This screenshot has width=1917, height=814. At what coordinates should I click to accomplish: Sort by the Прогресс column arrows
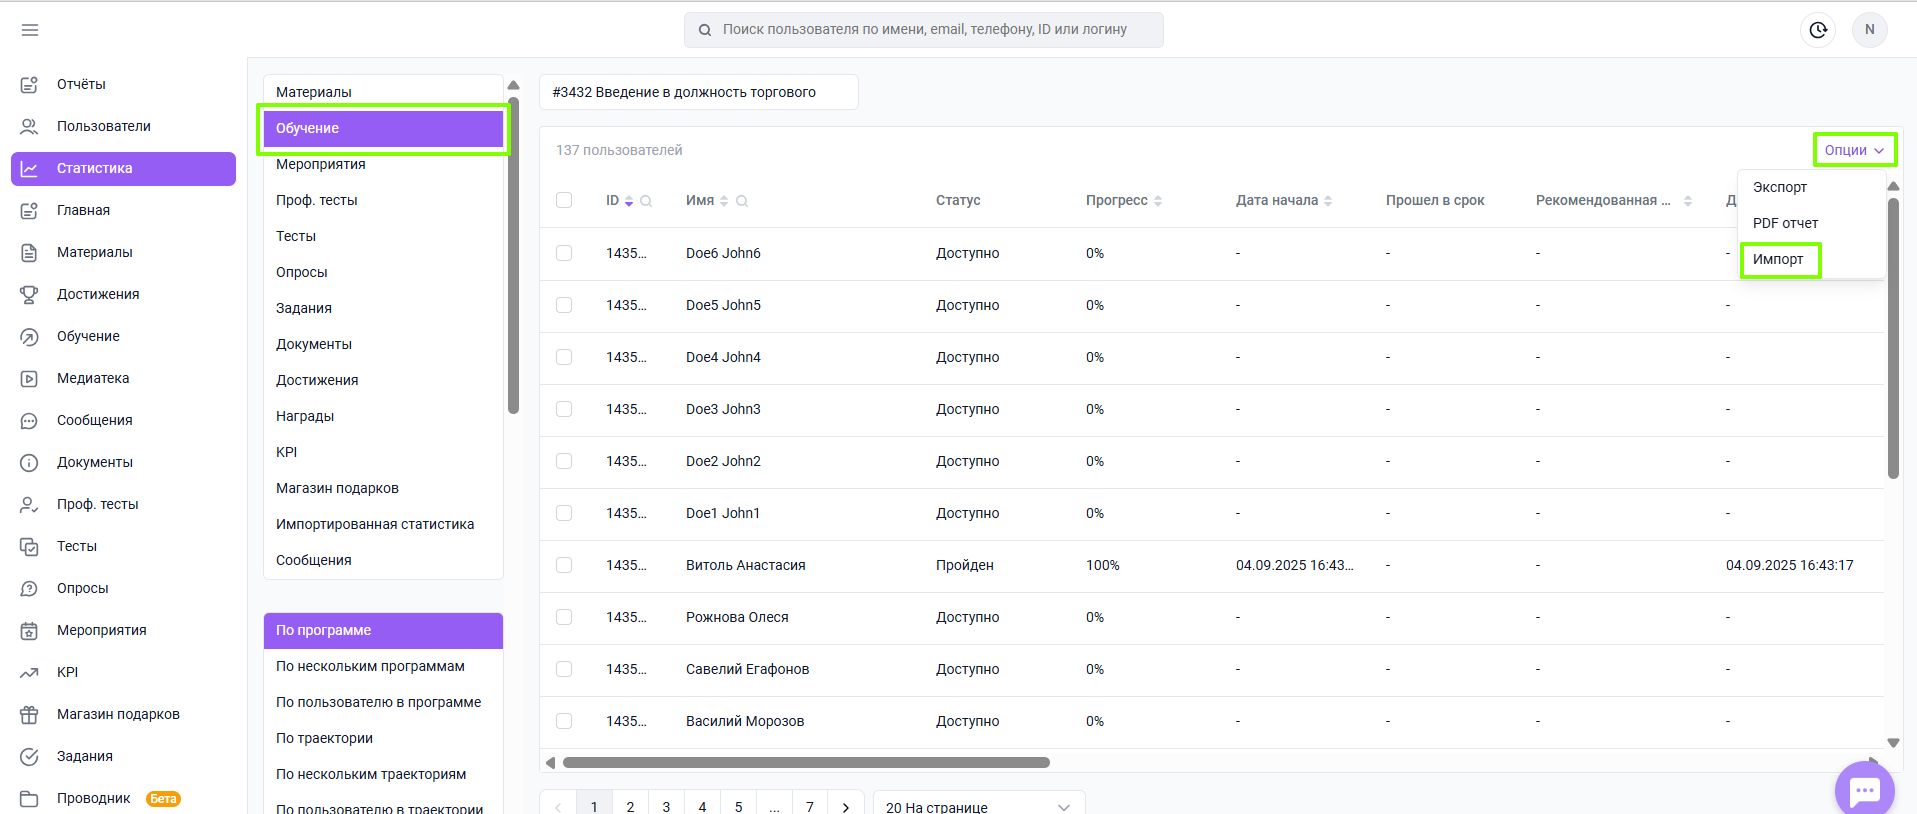(1158, 201)
